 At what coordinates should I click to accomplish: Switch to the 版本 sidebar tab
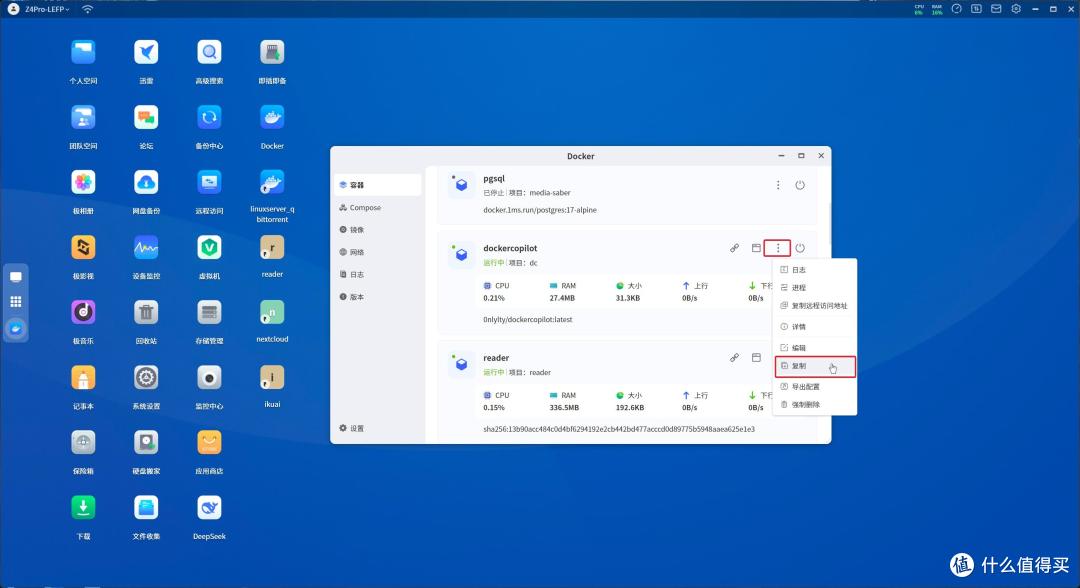[378, 297]
